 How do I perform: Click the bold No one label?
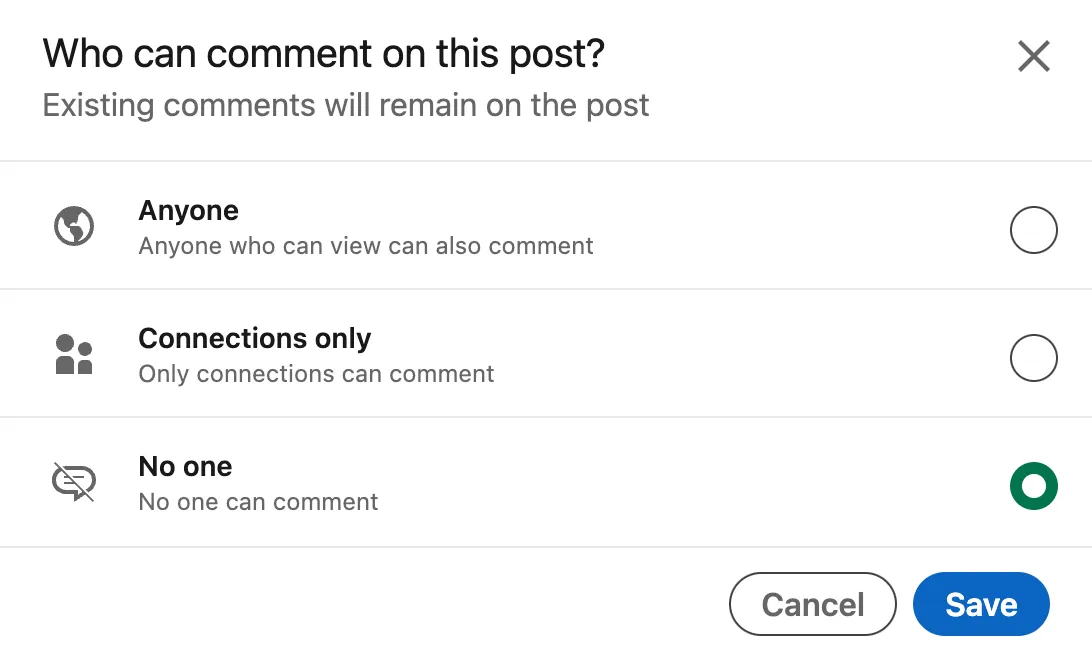[185, 467]
